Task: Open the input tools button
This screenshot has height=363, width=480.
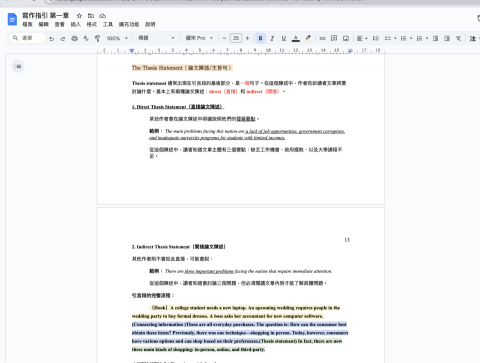Action: tap(473, 38)
